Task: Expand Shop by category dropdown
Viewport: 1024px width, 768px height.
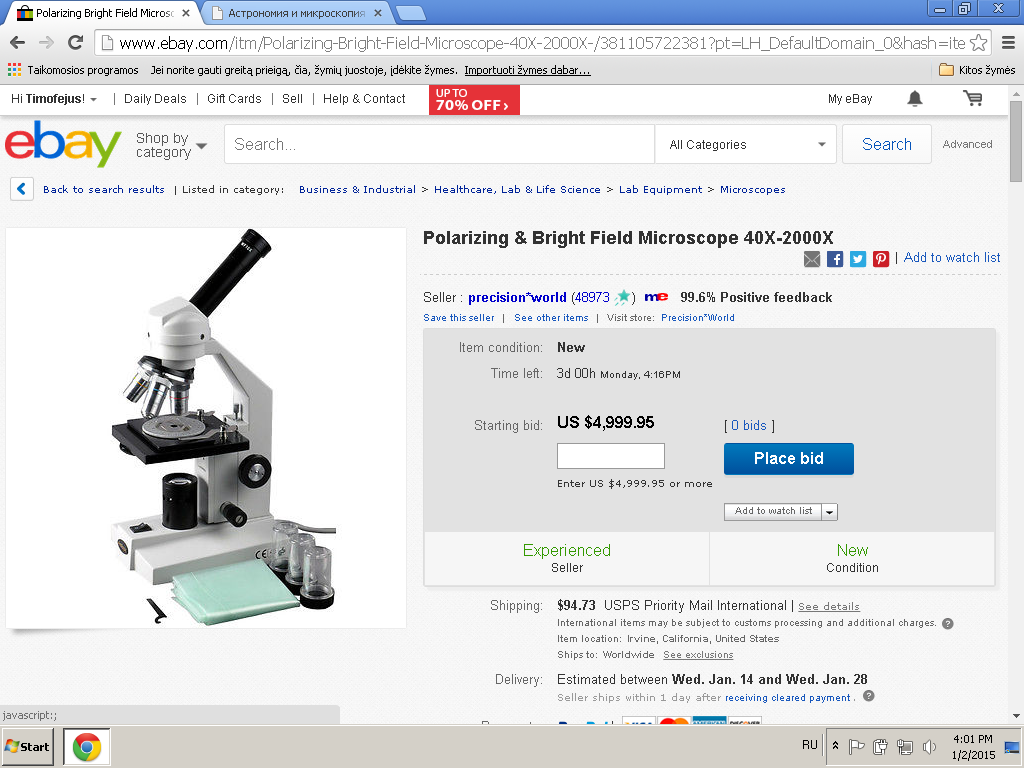Action: [x=171, y=145]
